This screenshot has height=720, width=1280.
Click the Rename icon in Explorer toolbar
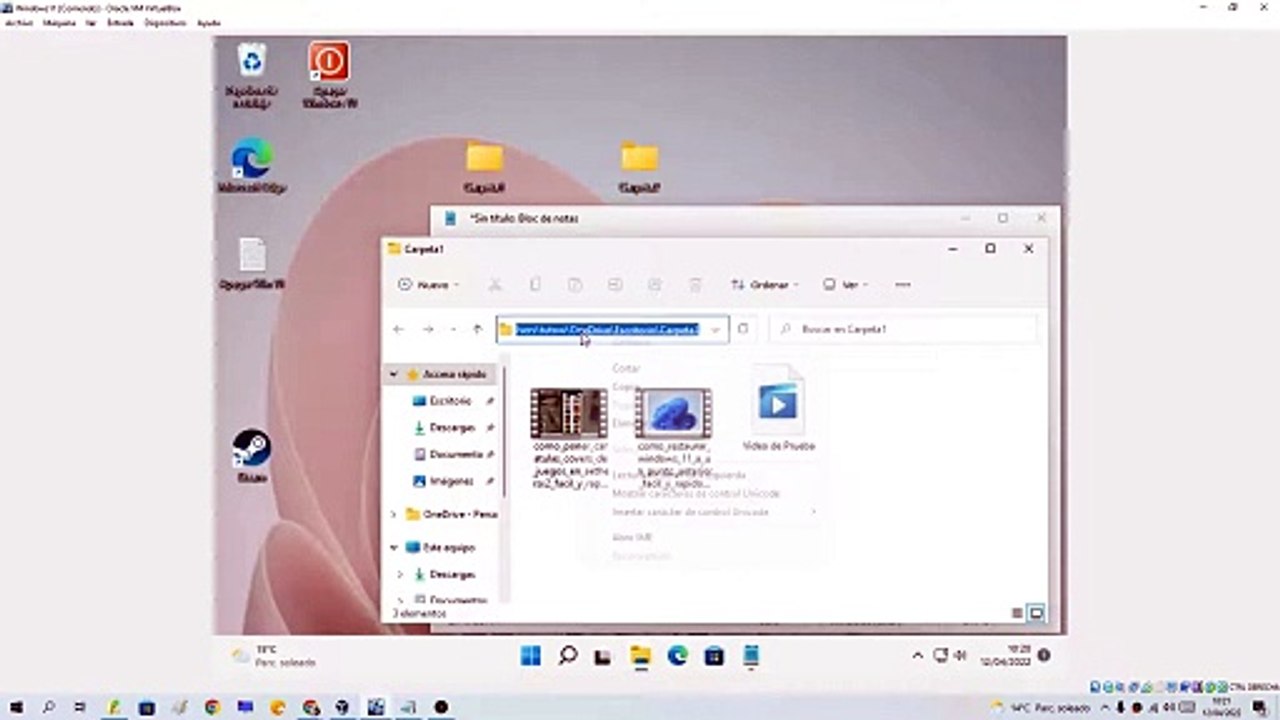point(615,285)
